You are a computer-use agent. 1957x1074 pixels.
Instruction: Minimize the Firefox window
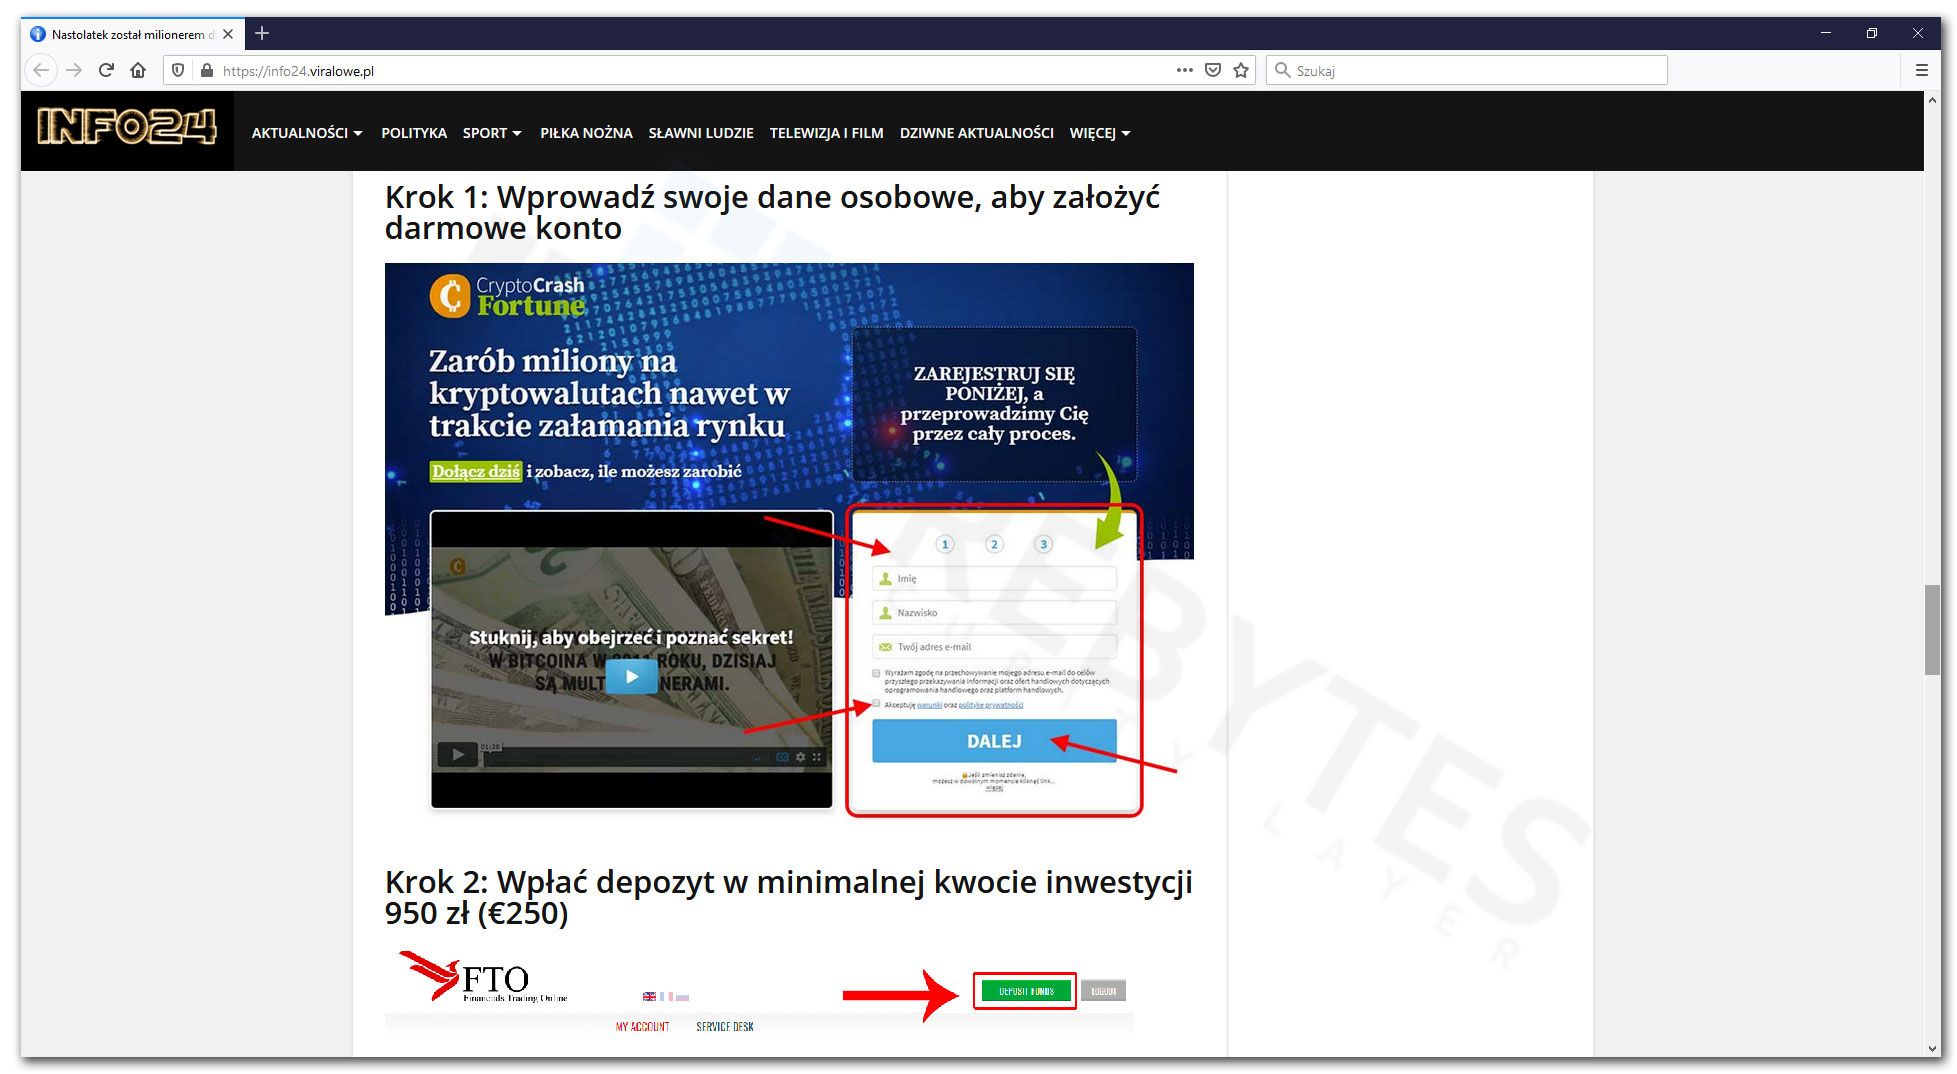(1826, 33)
